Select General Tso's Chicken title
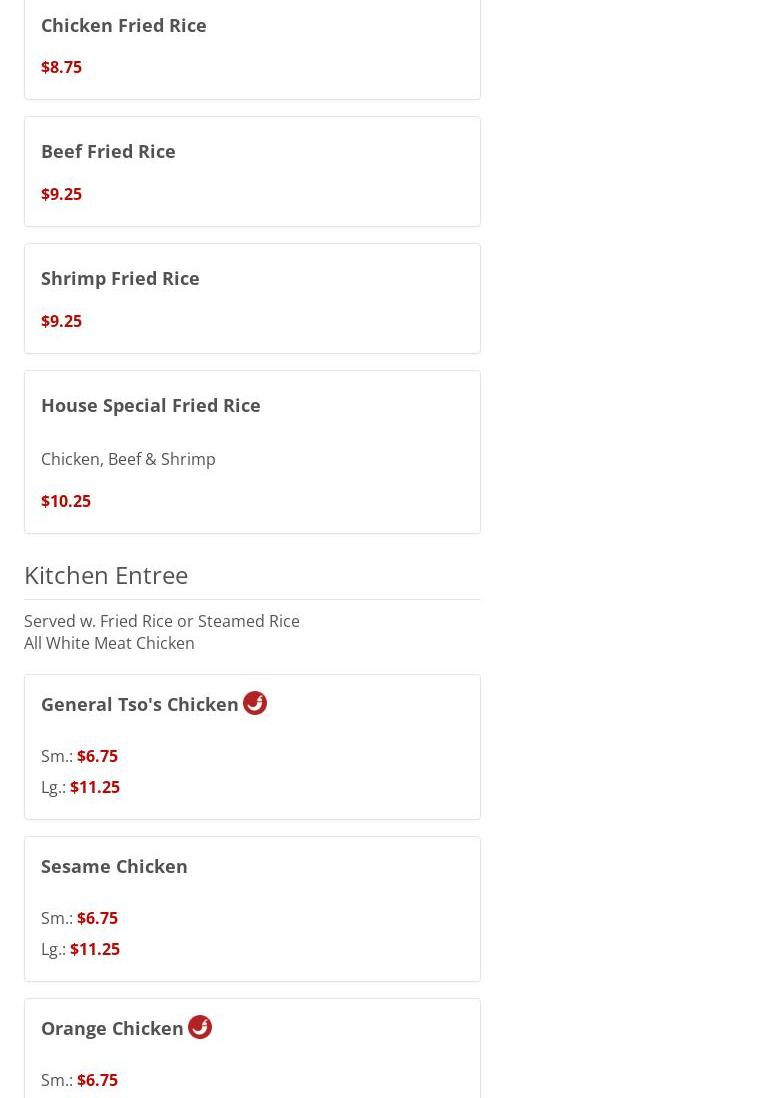Viewport: 770px width, 1098px height. (139, 704)
